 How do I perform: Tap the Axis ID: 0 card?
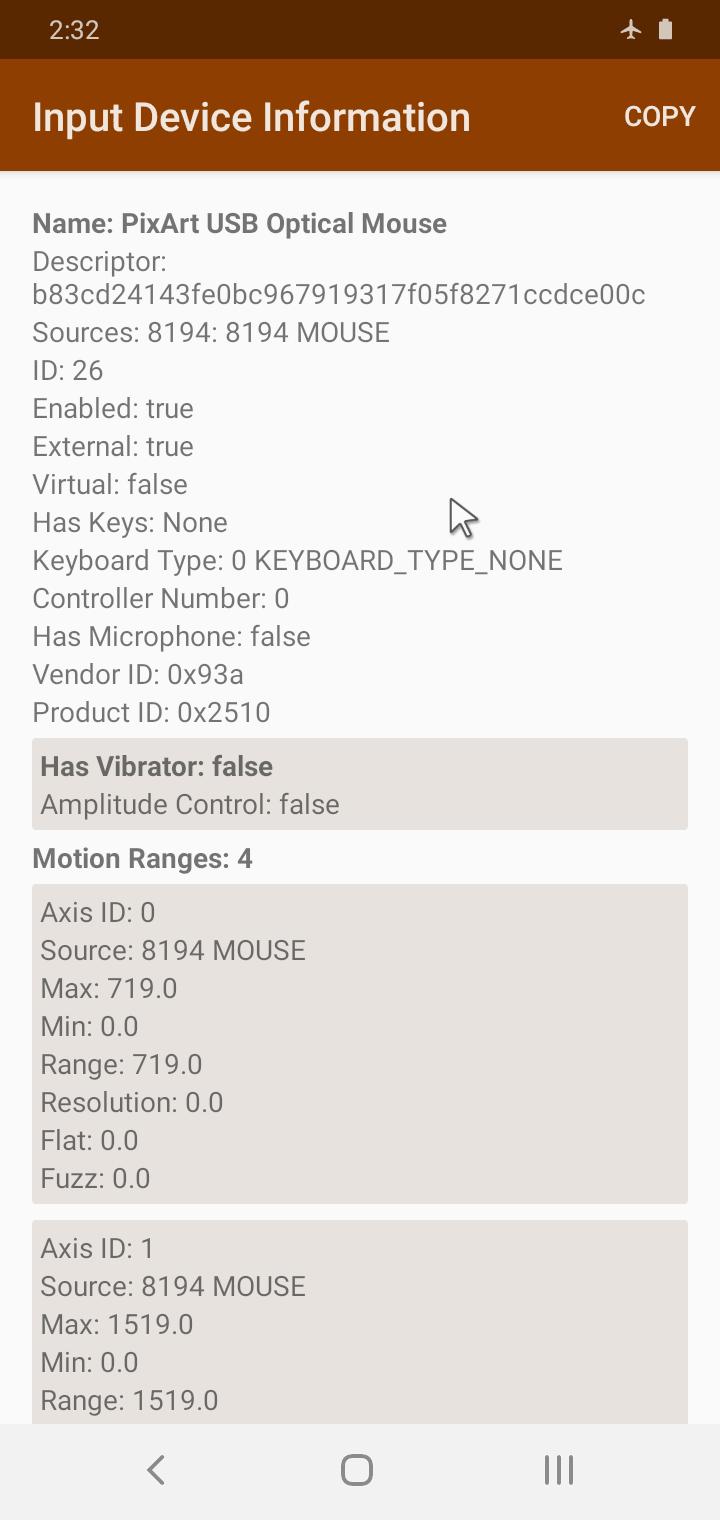(360, 1044)
